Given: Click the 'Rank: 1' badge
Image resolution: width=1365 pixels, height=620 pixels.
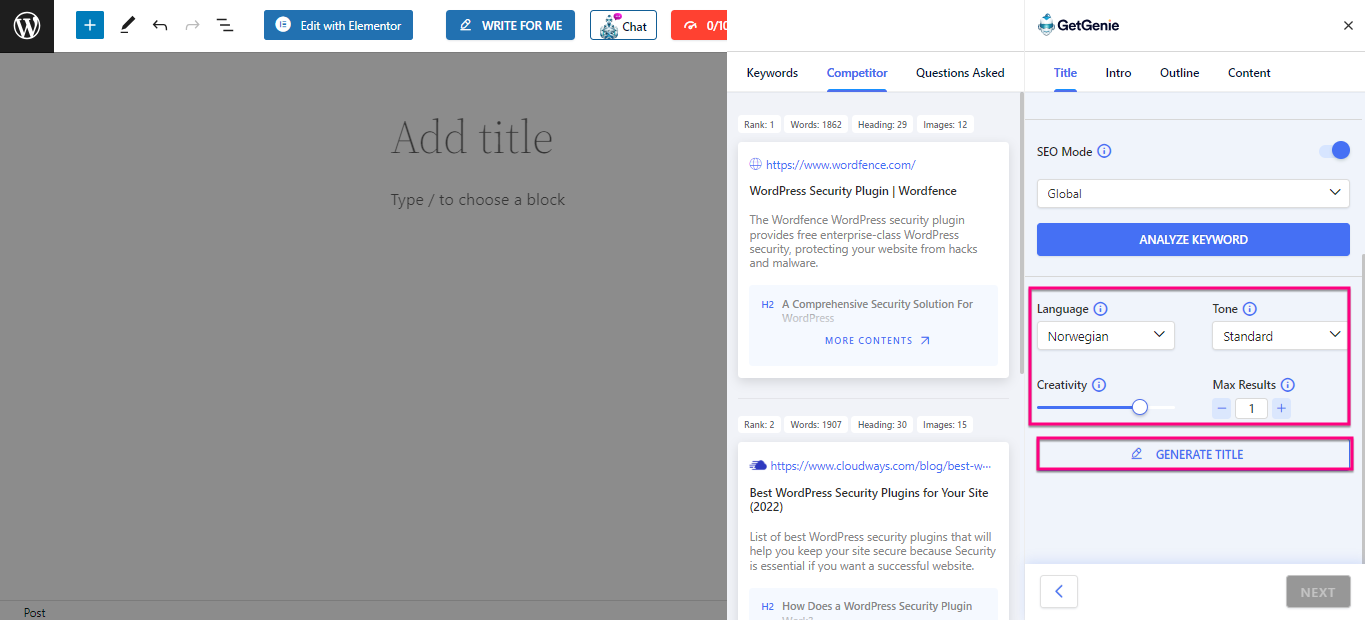Looking at the screenshot, I should point(759,125).
